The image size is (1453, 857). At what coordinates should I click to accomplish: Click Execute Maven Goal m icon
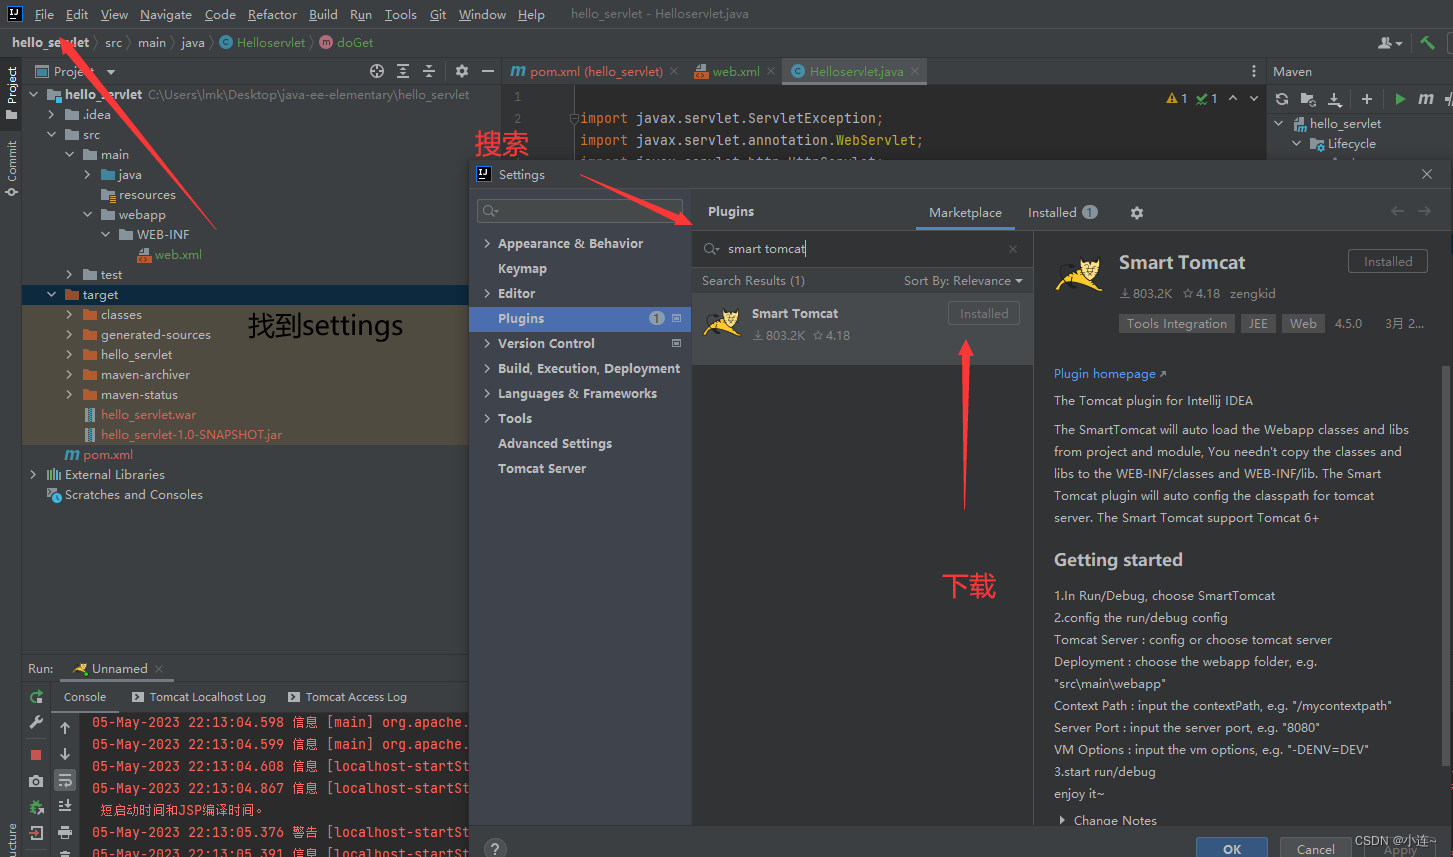click(x=1426, y=99)
